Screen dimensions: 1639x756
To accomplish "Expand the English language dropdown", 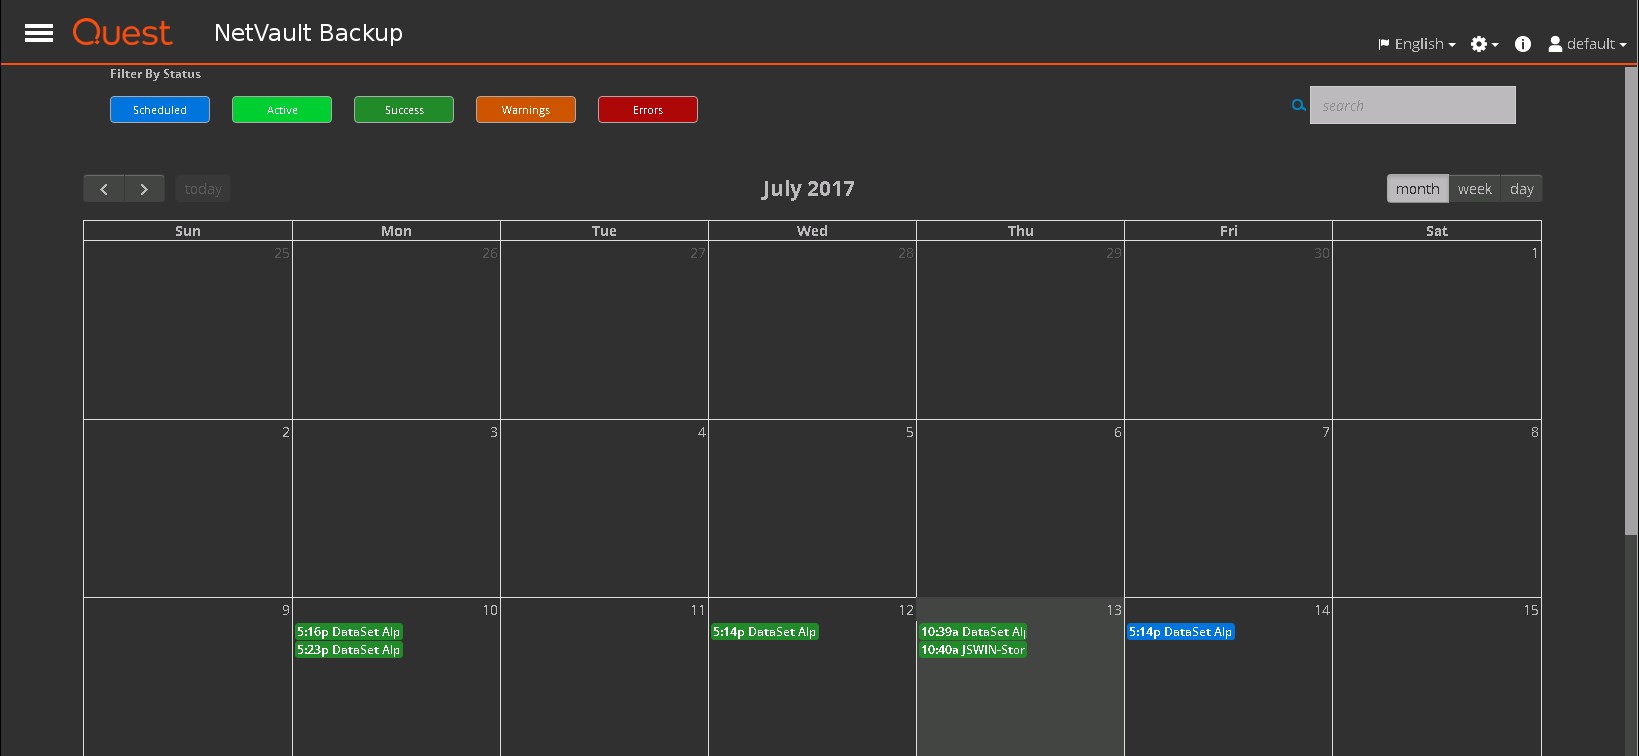I will tap(1417, 44).
